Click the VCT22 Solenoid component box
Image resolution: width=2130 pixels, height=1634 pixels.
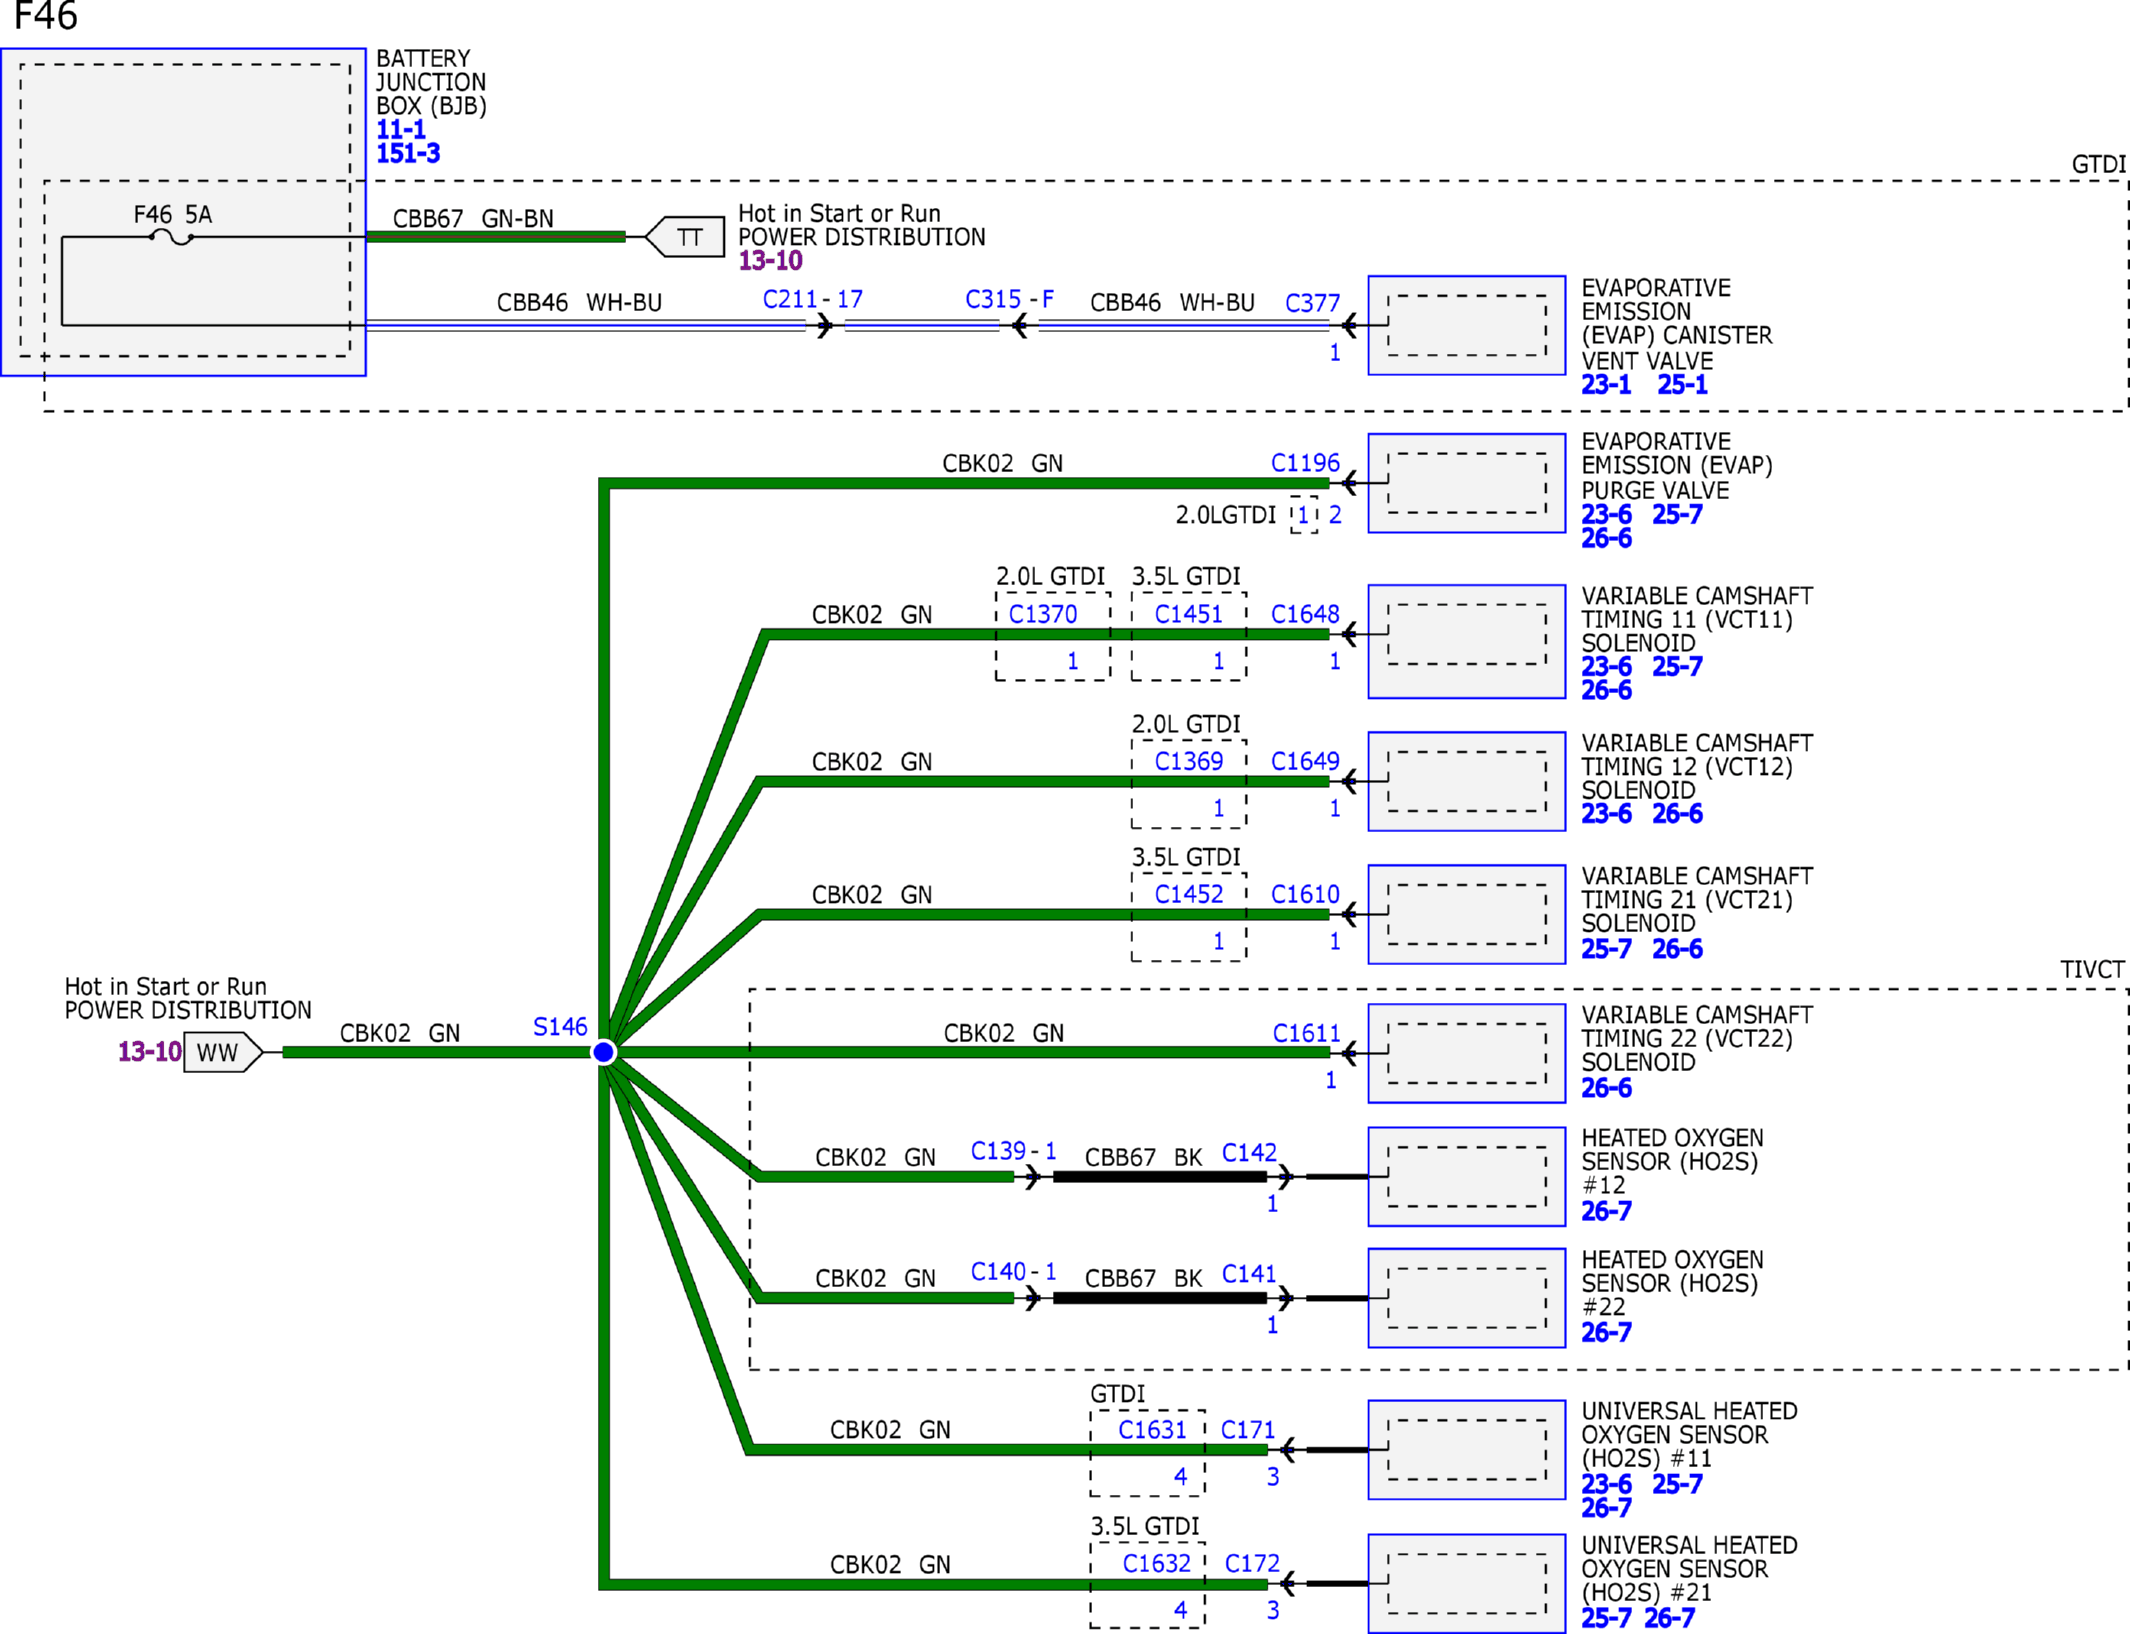tap(1466, 1053)
